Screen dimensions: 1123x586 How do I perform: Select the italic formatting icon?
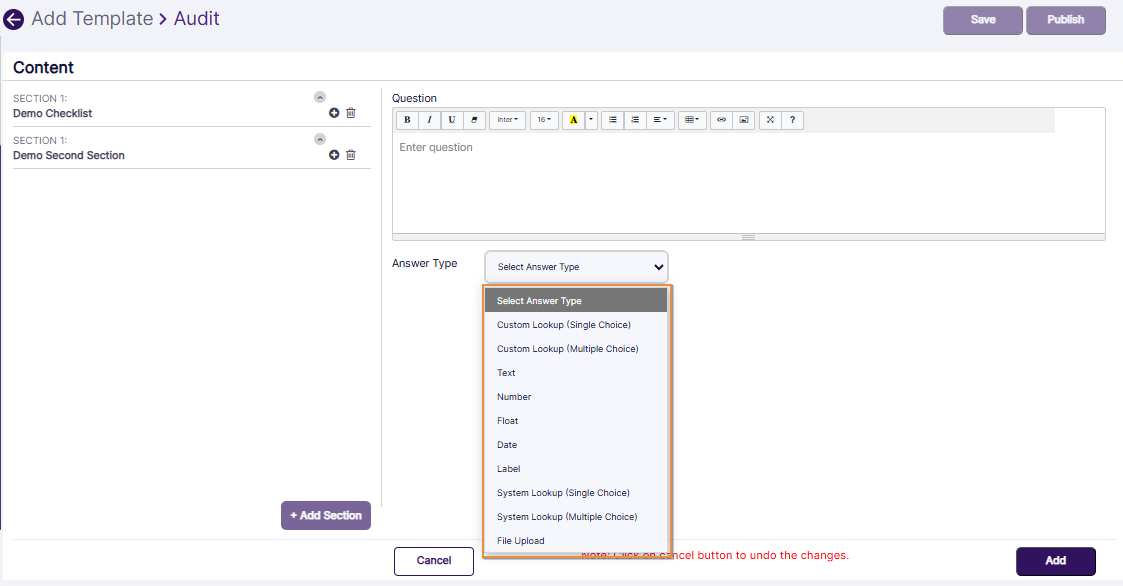pyautogui.click(x=428, y=120)
